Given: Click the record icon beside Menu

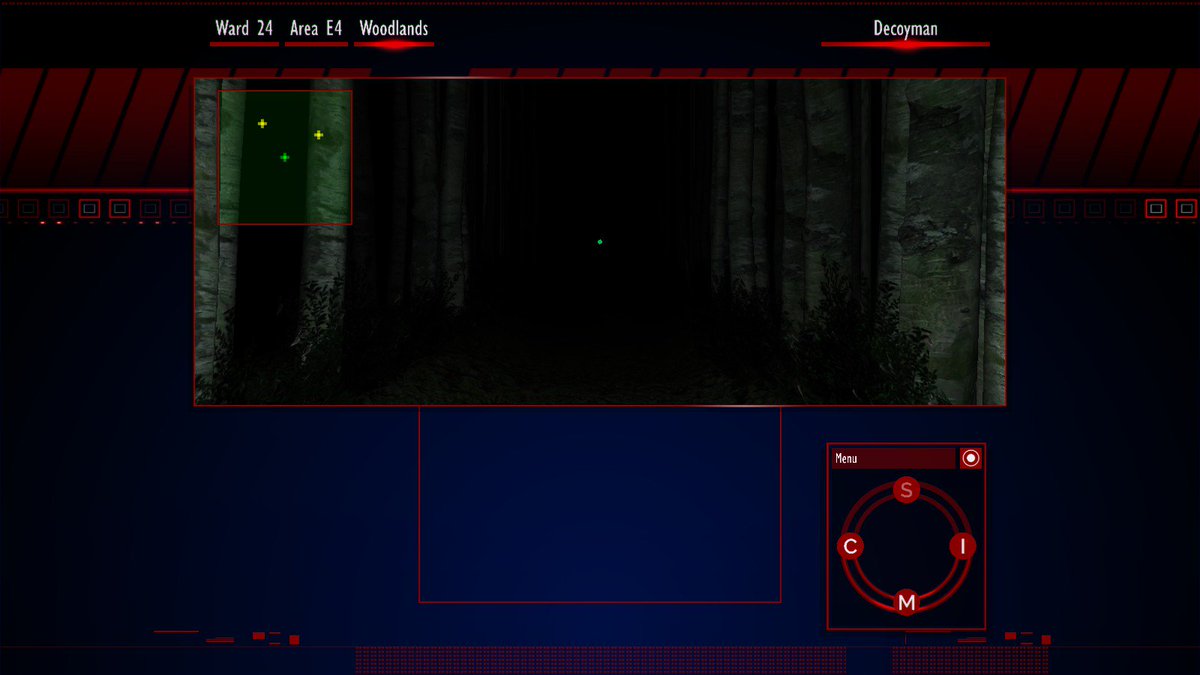Looking at the screenshot, I should [970, 458].
